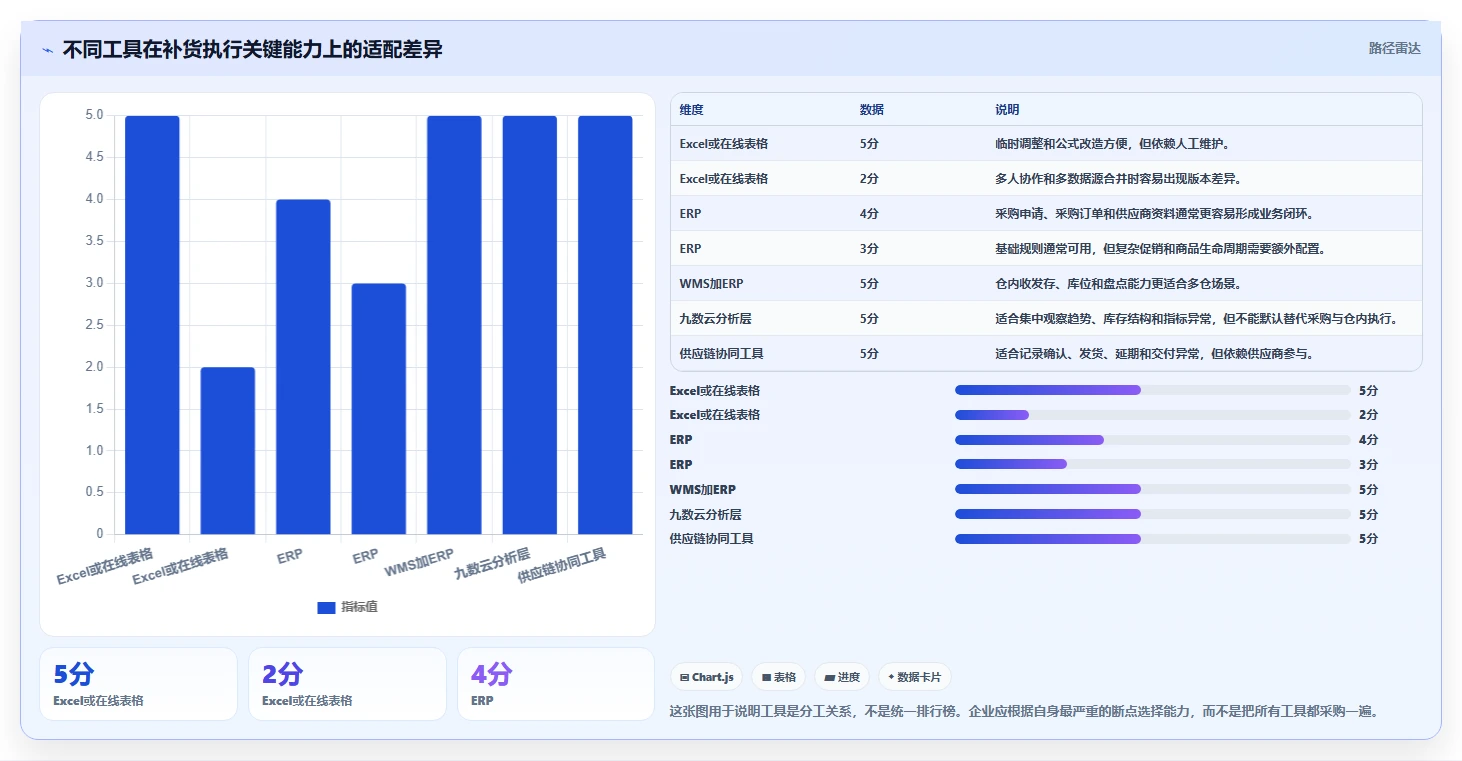Click the ERP chart bar reaching 4.0

point(303,367)
